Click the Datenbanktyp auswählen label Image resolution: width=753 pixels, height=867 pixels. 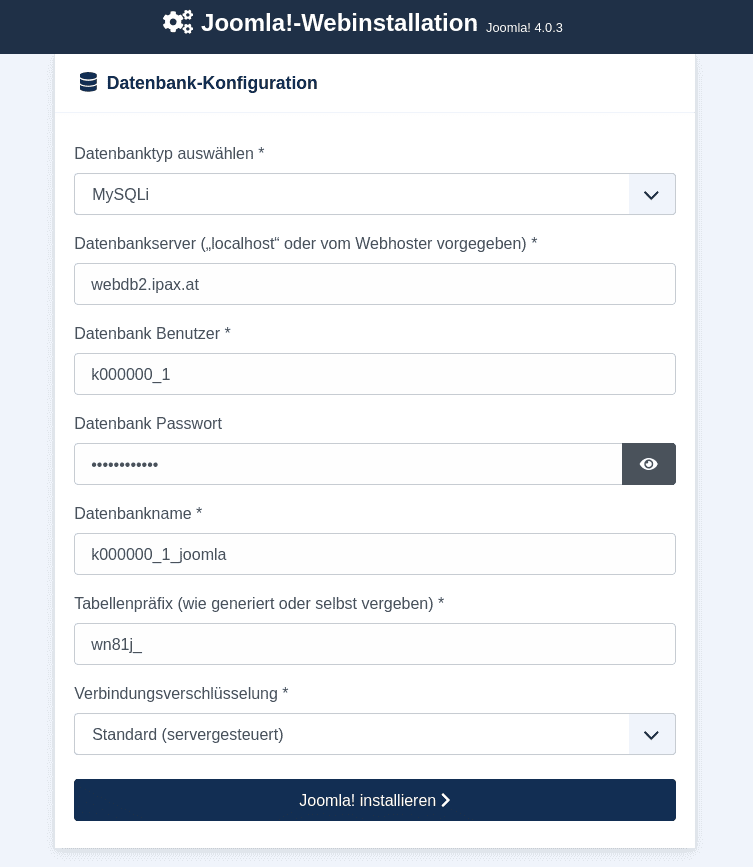169,153
